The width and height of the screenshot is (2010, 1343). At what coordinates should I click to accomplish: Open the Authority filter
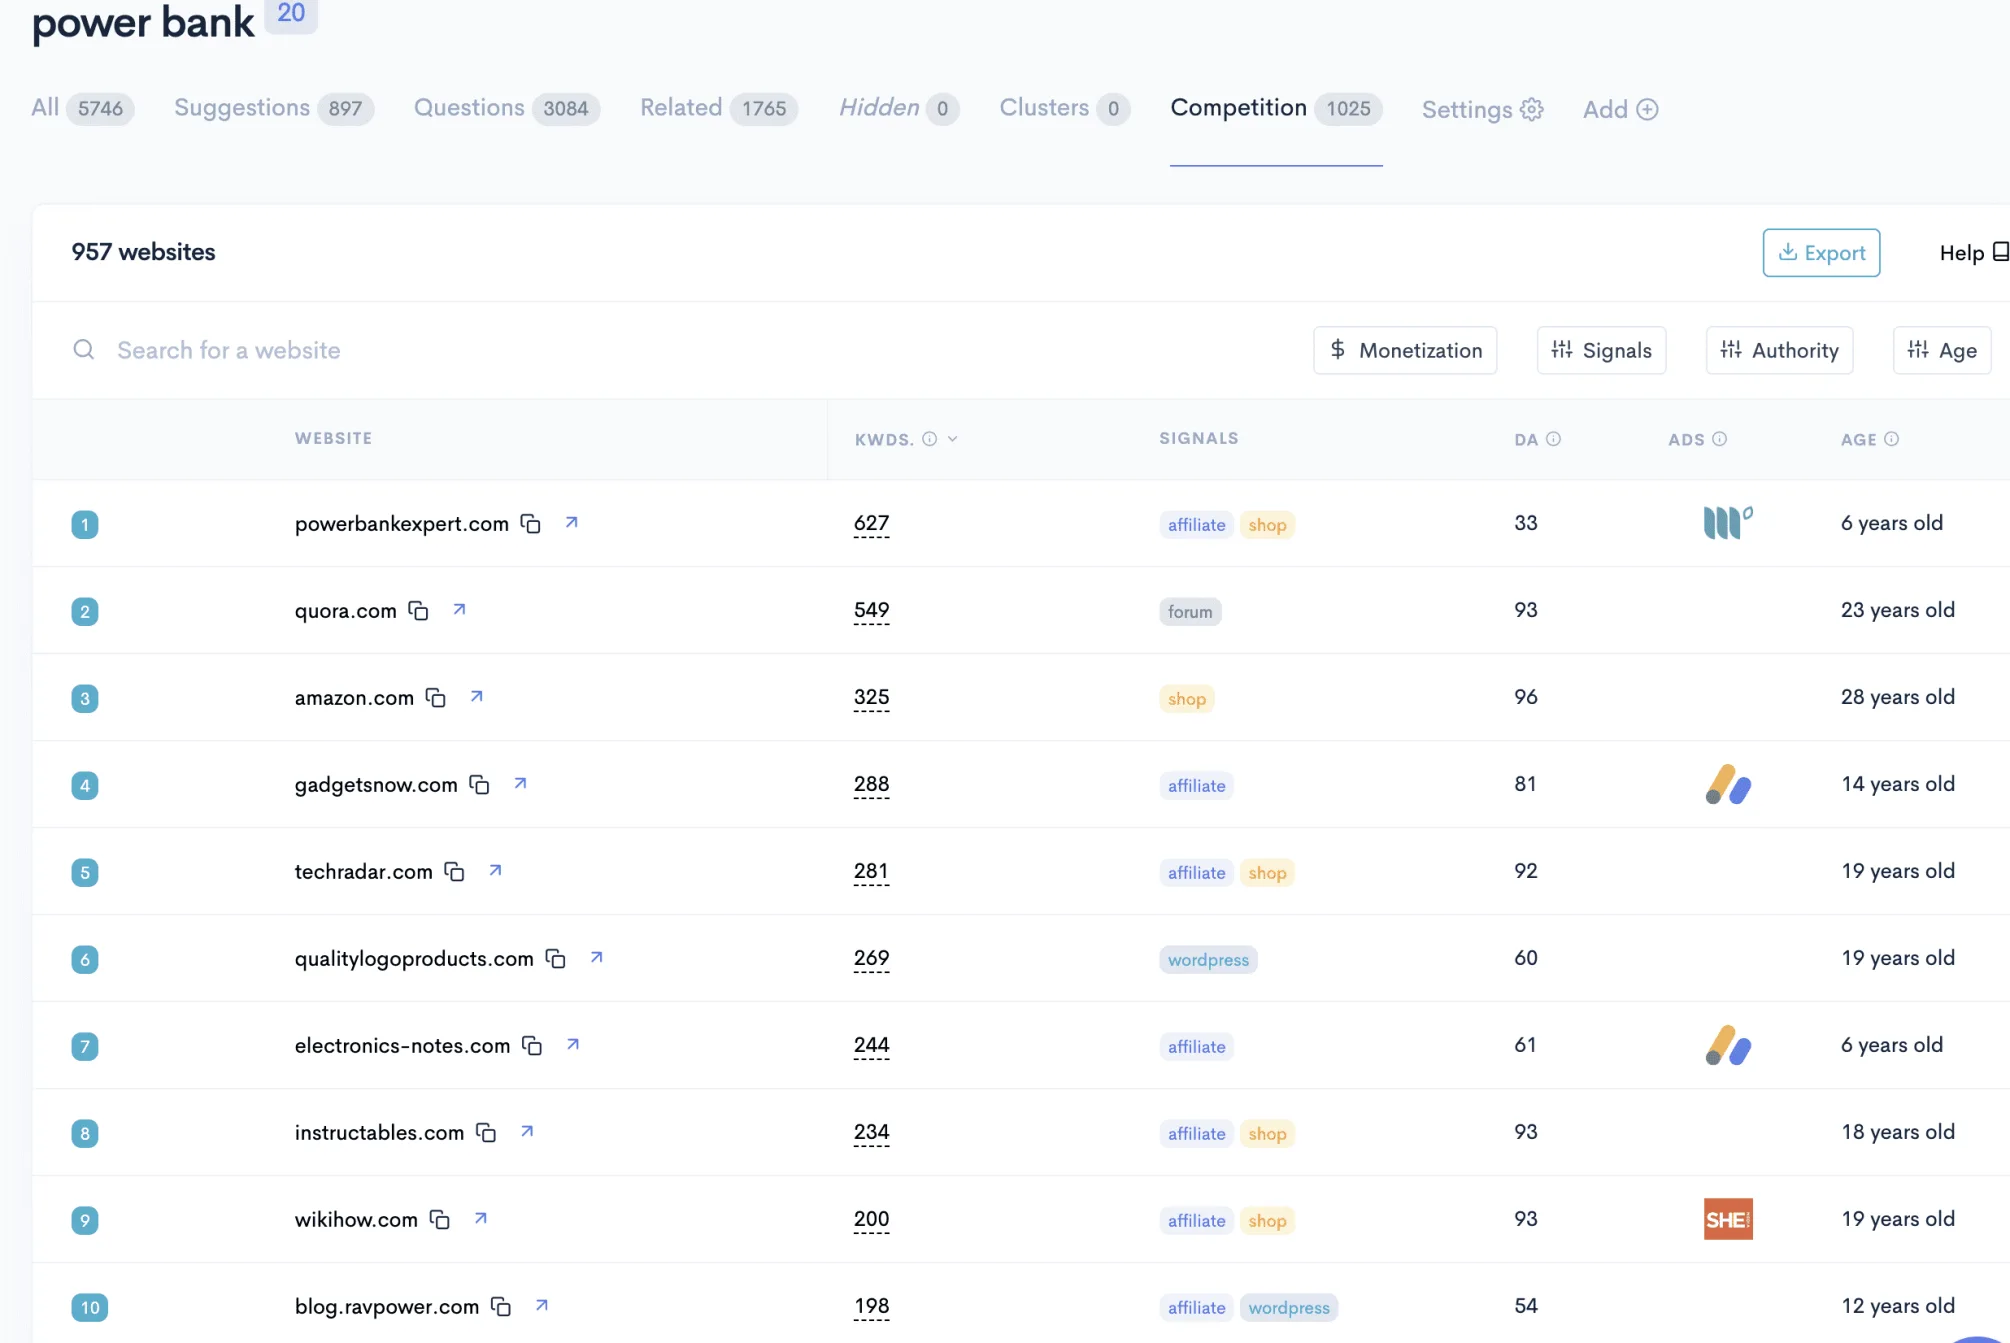[x=1779, y=350]
